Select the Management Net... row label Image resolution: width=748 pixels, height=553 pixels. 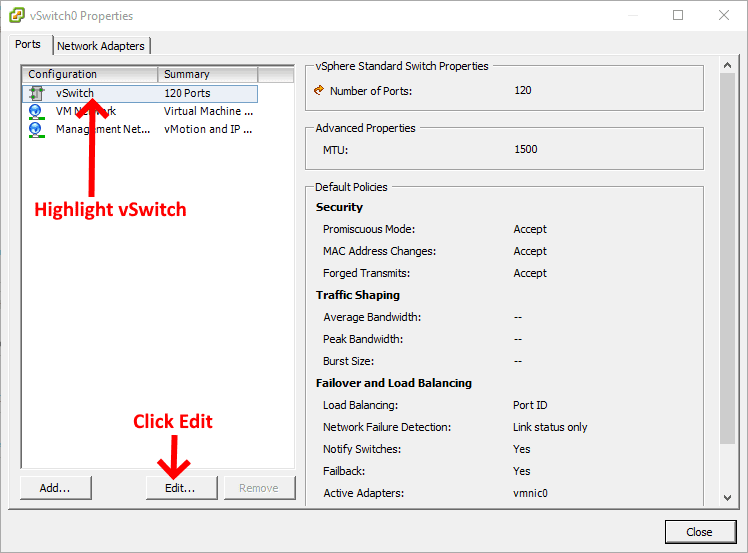click(103, 129)
